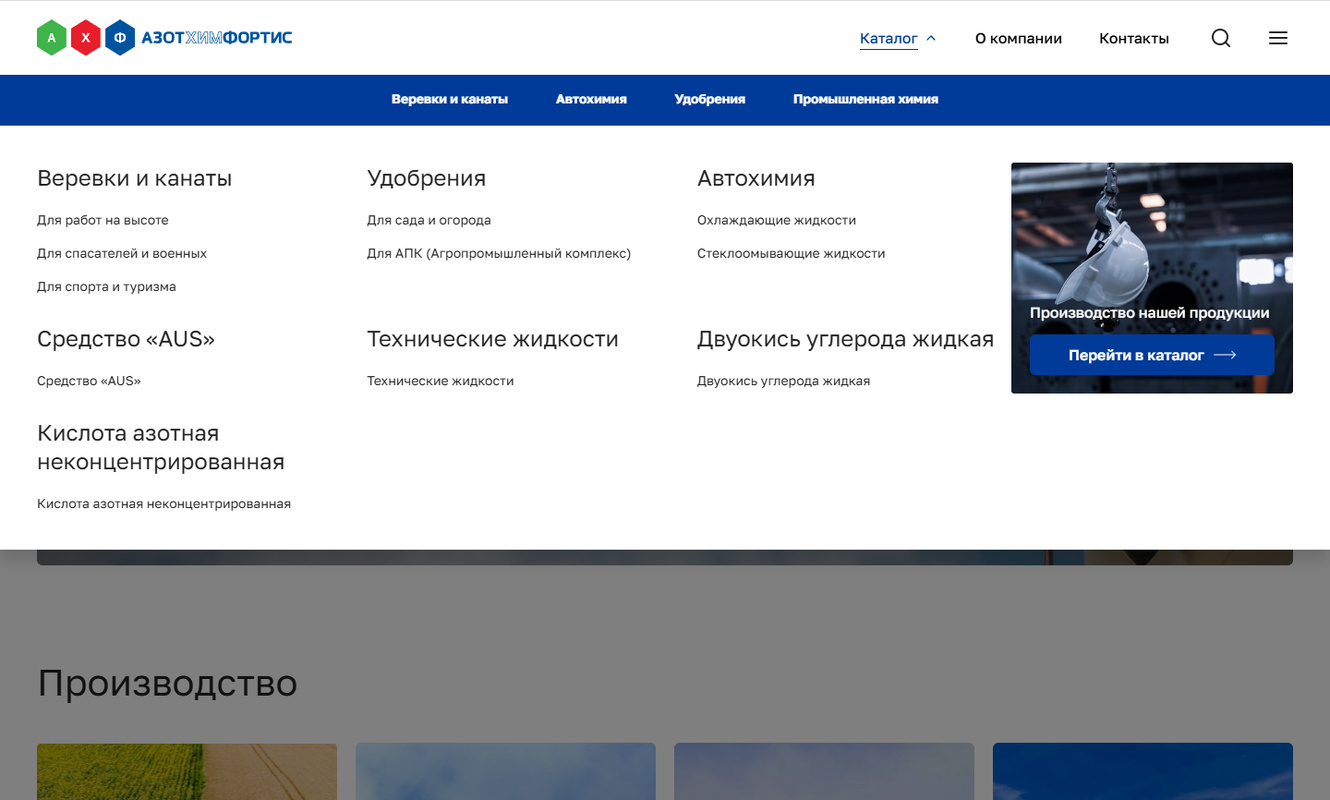Open the Технические жидкости heading
This screenshot has width=1330, height=800.
pyautogui.click(x=493, y=339)
